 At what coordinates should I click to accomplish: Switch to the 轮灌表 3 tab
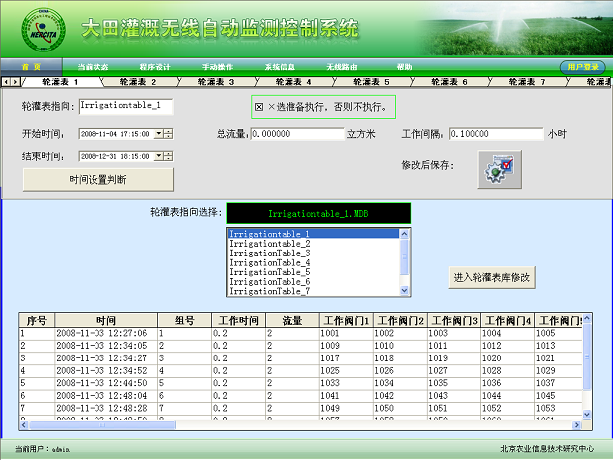point(215,82)
